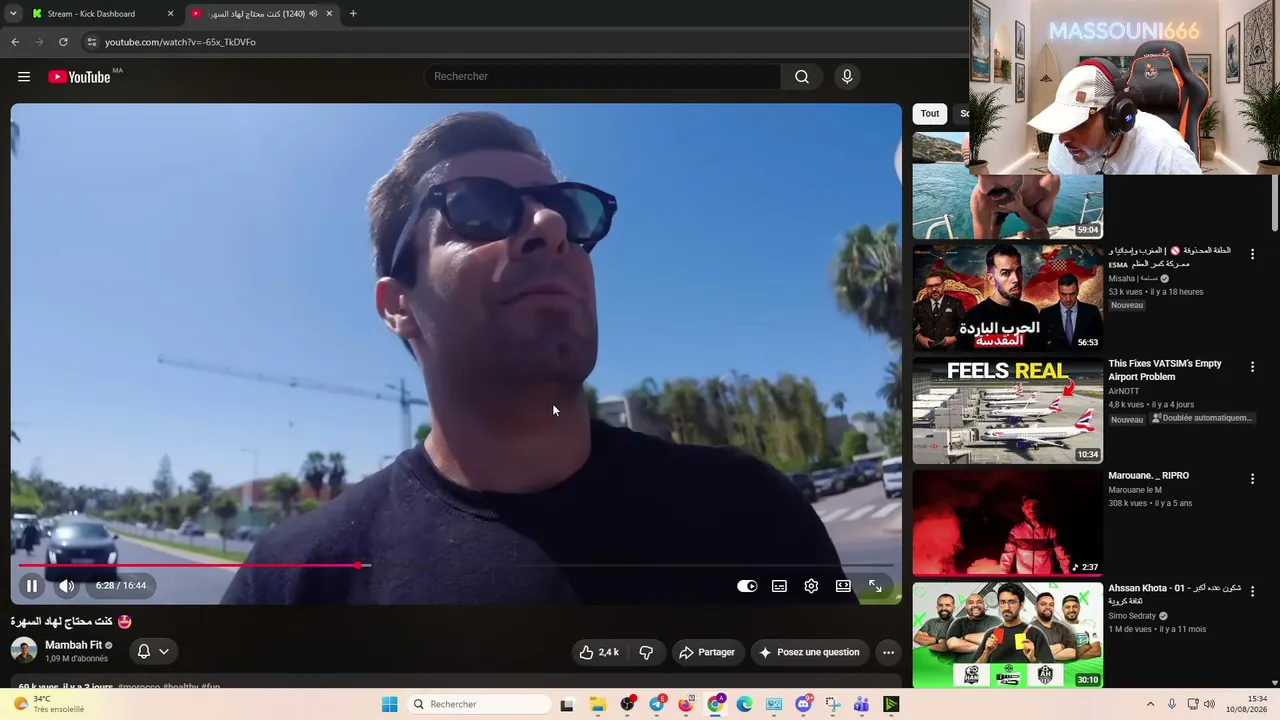Close the Kick Dashboard tab

(170, 14)
